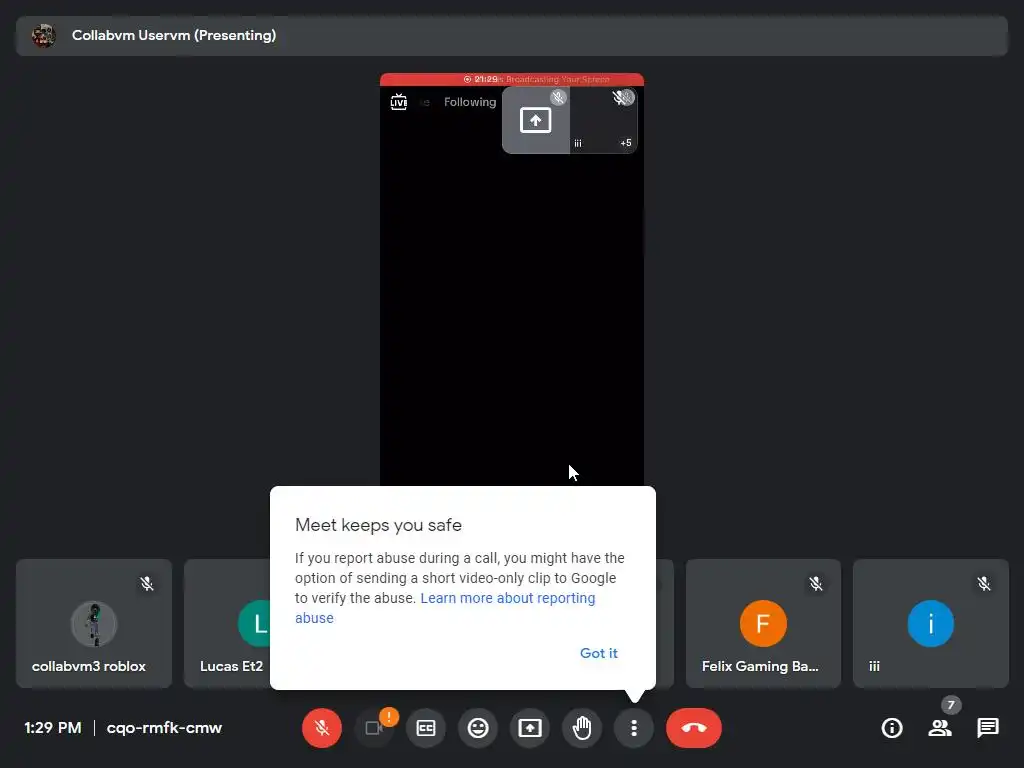Image resolution: width=1024 pixels, height=768 pixels.
Task: Click the participant count badge 7
Action: pos(951,705)
